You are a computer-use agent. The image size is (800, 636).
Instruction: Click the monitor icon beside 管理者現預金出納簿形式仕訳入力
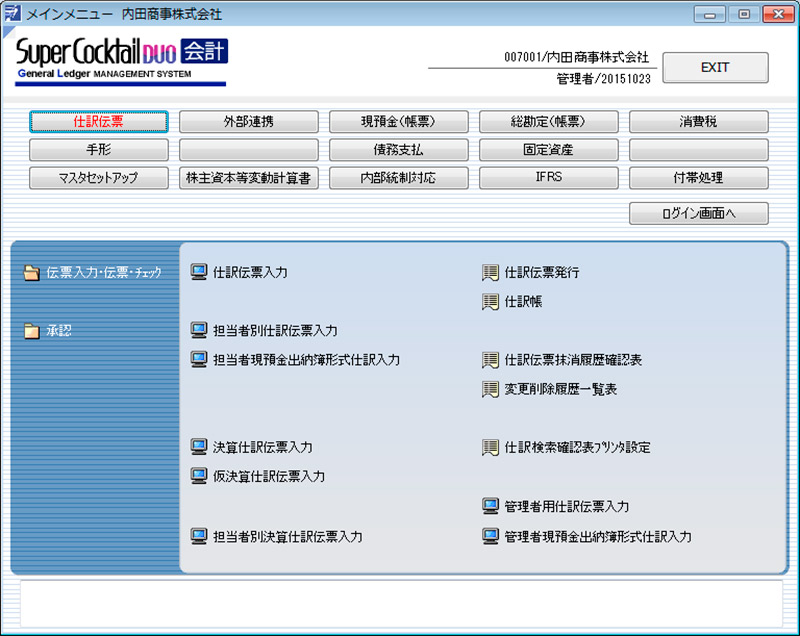coord(490,536)
